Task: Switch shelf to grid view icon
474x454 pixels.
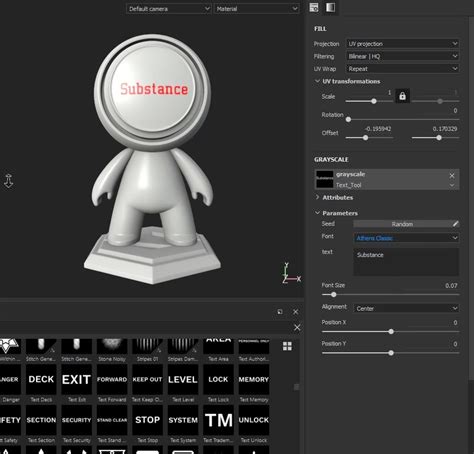Action: 287,346
